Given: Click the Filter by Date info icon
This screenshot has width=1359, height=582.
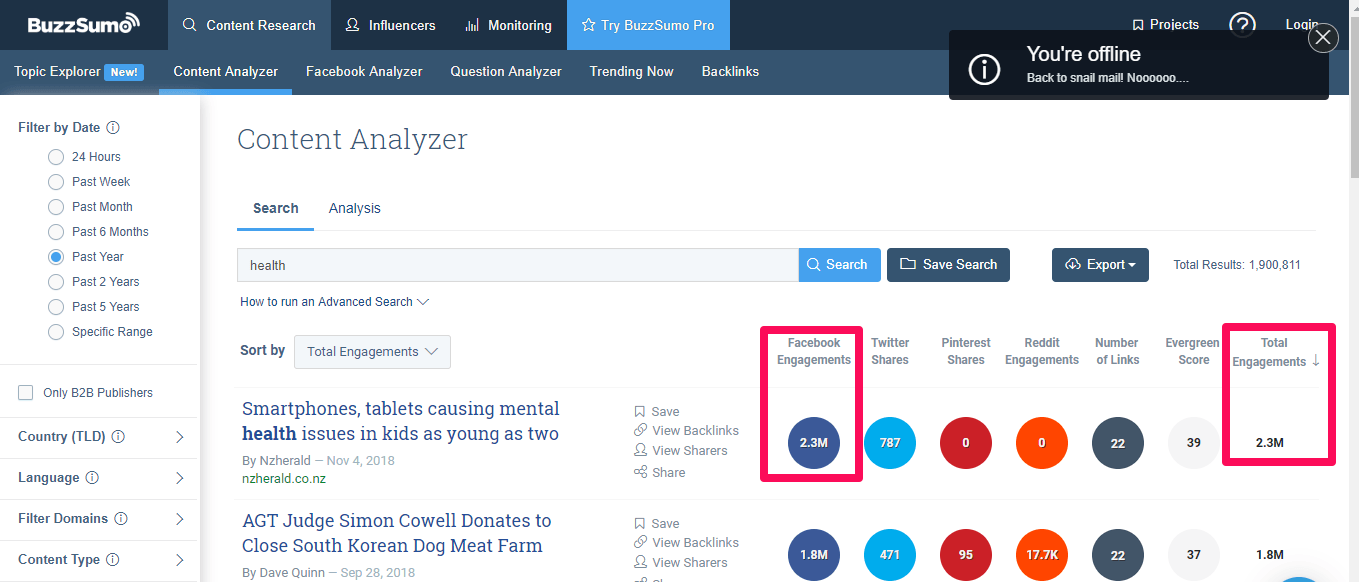Looking at the screenshot, I should click(113, 128).
